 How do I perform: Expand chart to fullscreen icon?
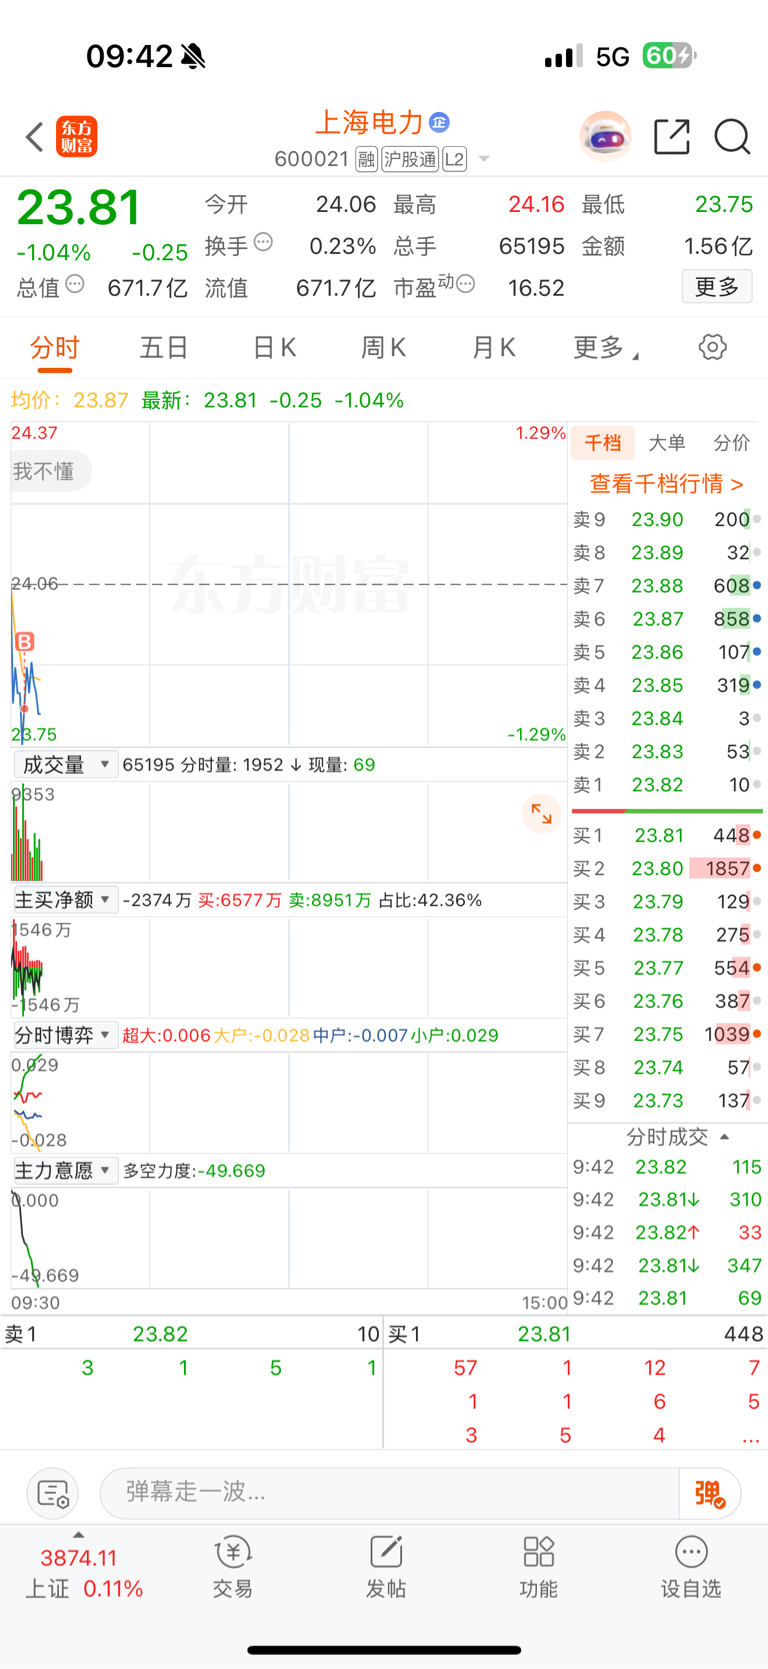tap(541, 814)
